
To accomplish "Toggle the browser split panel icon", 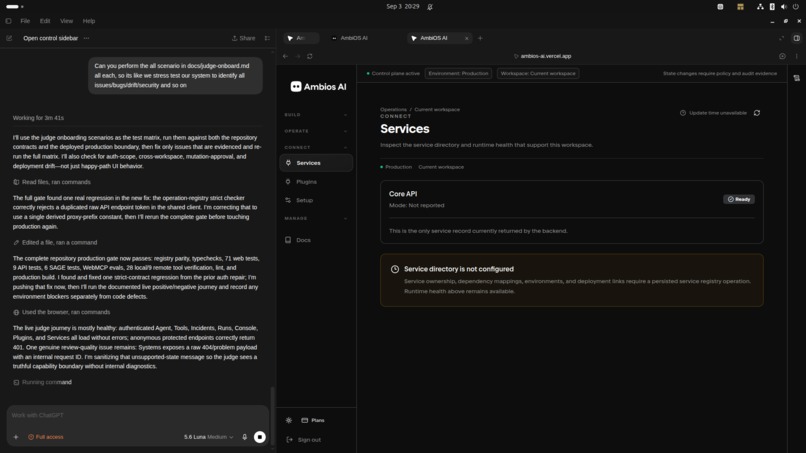I will point(796,38).
